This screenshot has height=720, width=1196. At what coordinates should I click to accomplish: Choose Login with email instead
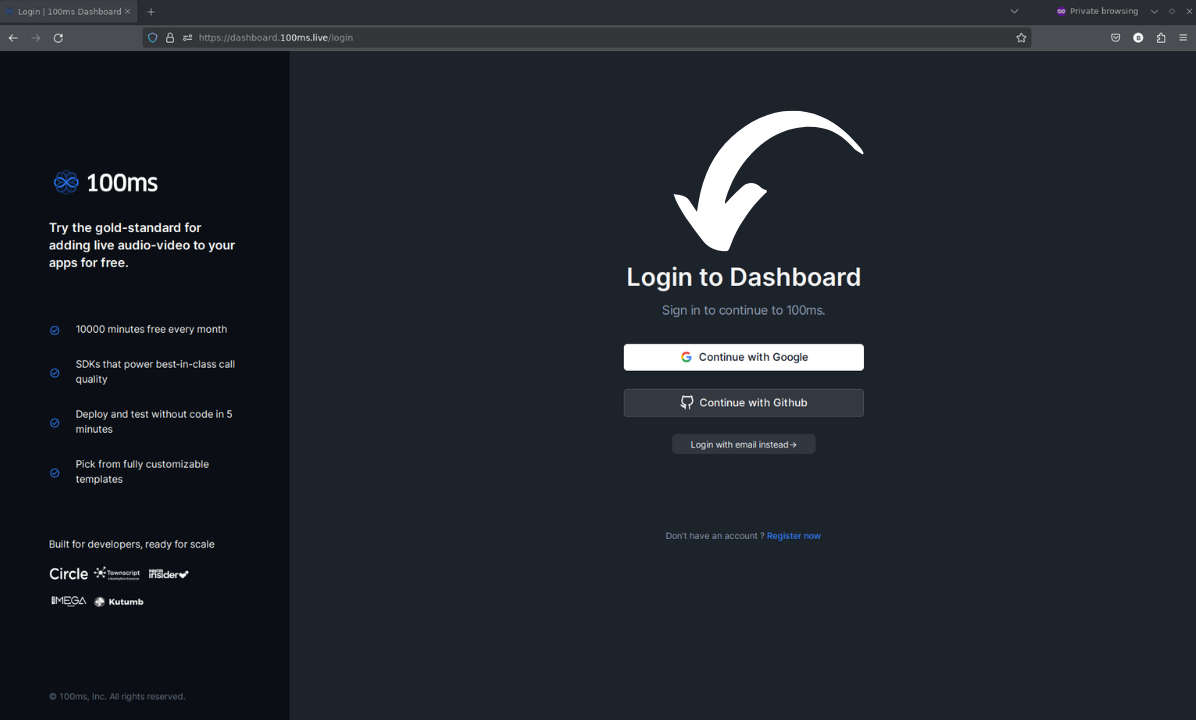[x=744, y=445]
